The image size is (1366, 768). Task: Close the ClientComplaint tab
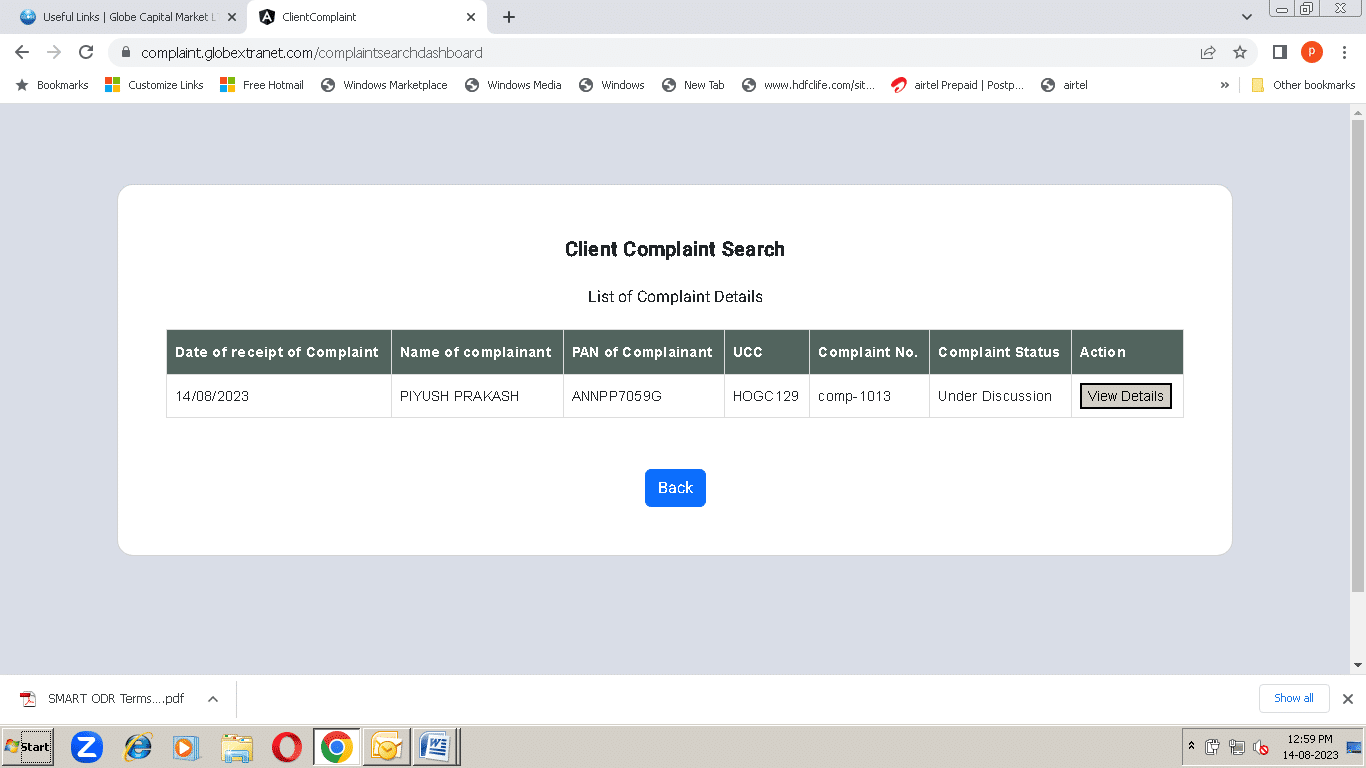(x=471, y=17)
